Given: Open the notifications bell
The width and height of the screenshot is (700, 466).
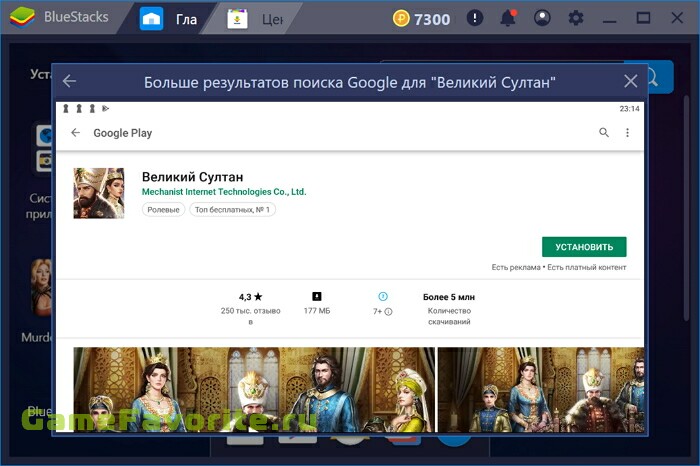Looking at the screenshot, I should 508,18.
